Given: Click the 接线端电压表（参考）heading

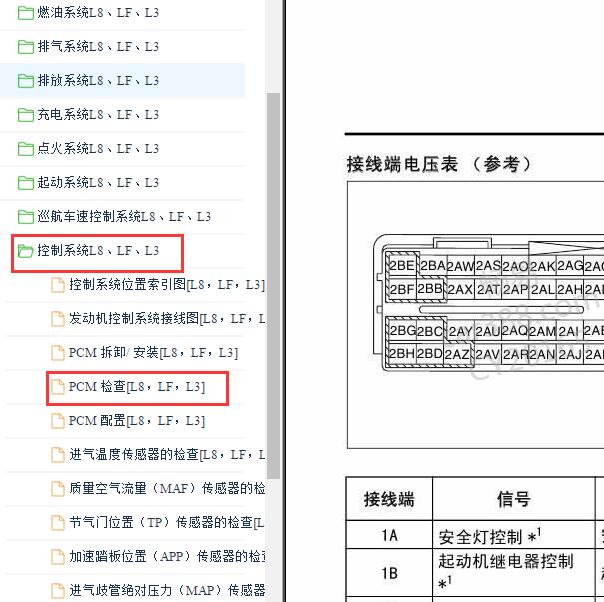Looking at the screenshot, I should pyautogui.click(x=439, y=164).
